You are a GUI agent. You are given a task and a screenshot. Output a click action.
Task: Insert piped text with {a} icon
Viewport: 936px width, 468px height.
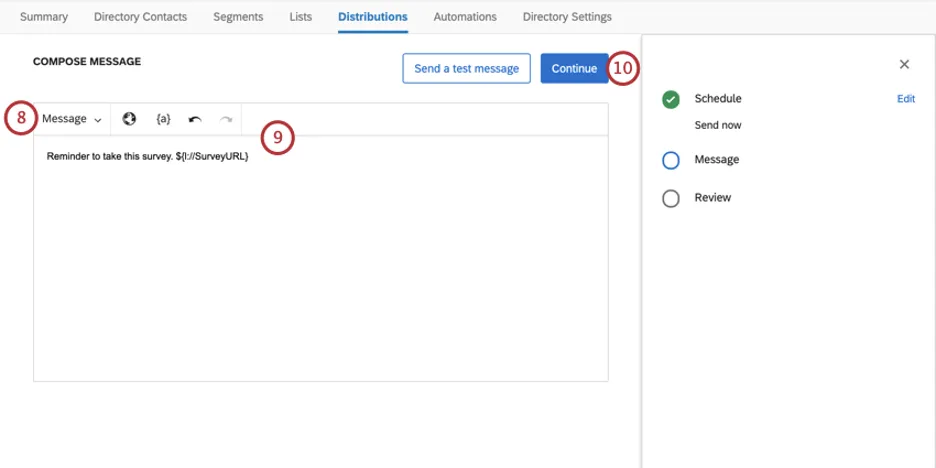(163, 119)
